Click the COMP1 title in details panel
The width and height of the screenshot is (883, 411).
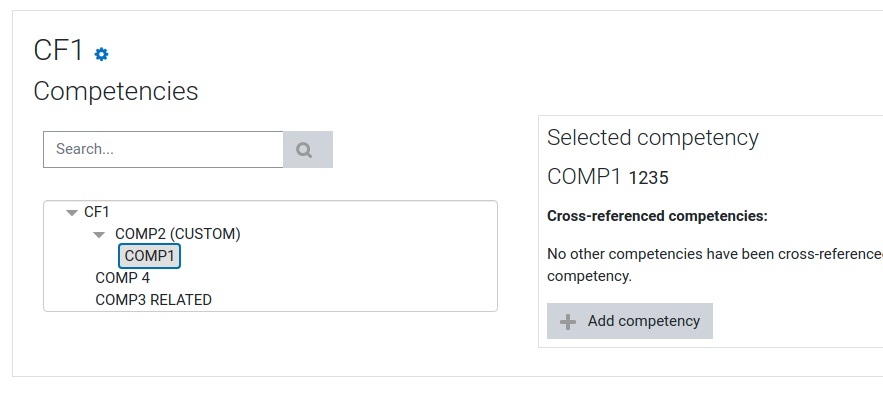click(x=584, y=177)
